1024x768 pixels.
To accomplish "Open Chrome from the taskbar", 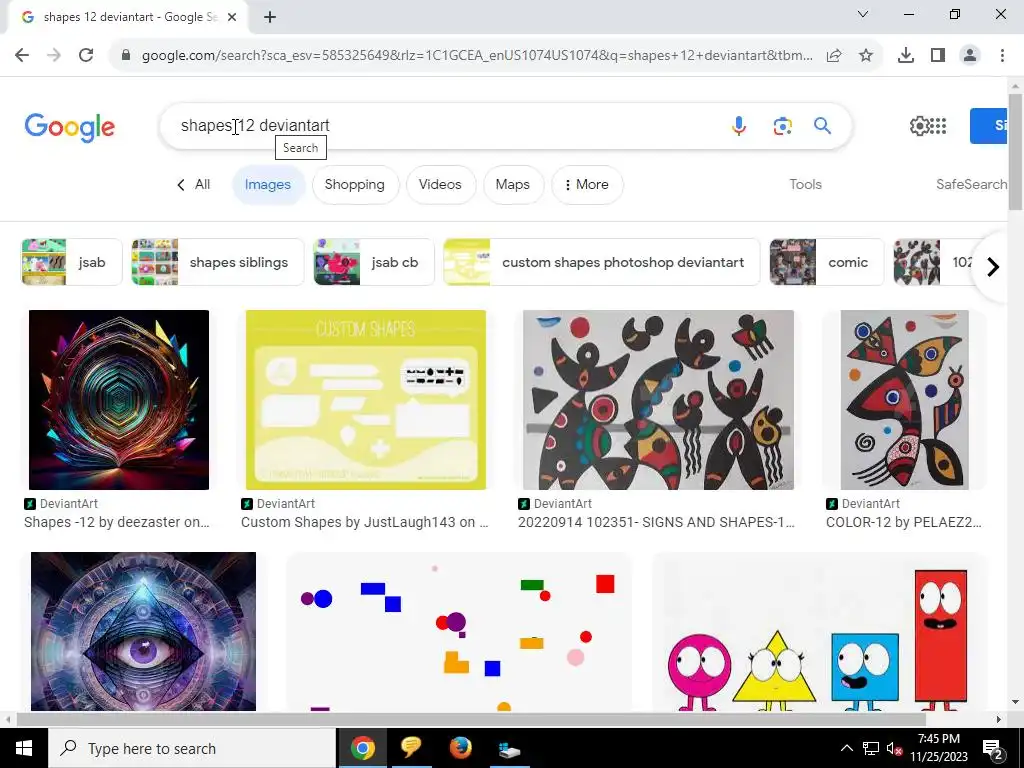I will tap(362, 748).
